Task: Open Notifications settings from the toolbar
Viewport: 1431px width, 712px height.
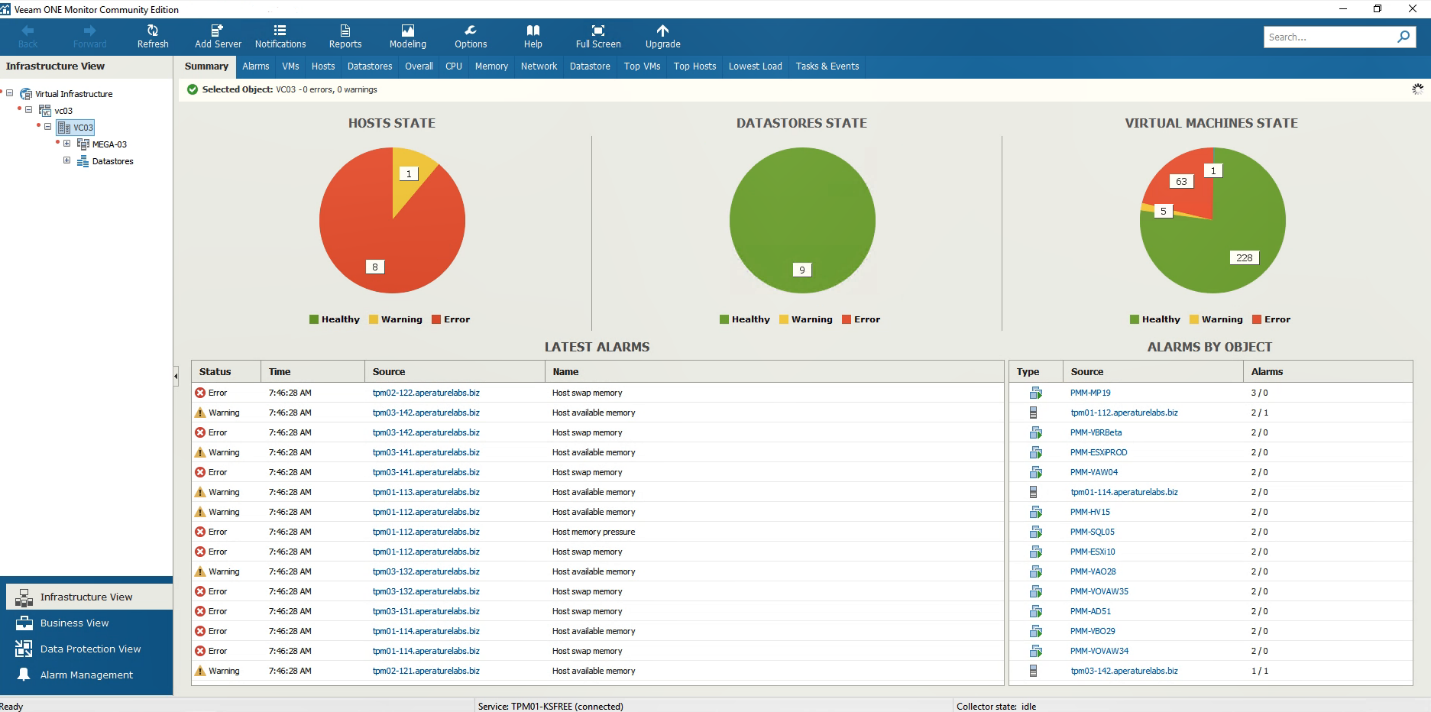Action: 280,38
